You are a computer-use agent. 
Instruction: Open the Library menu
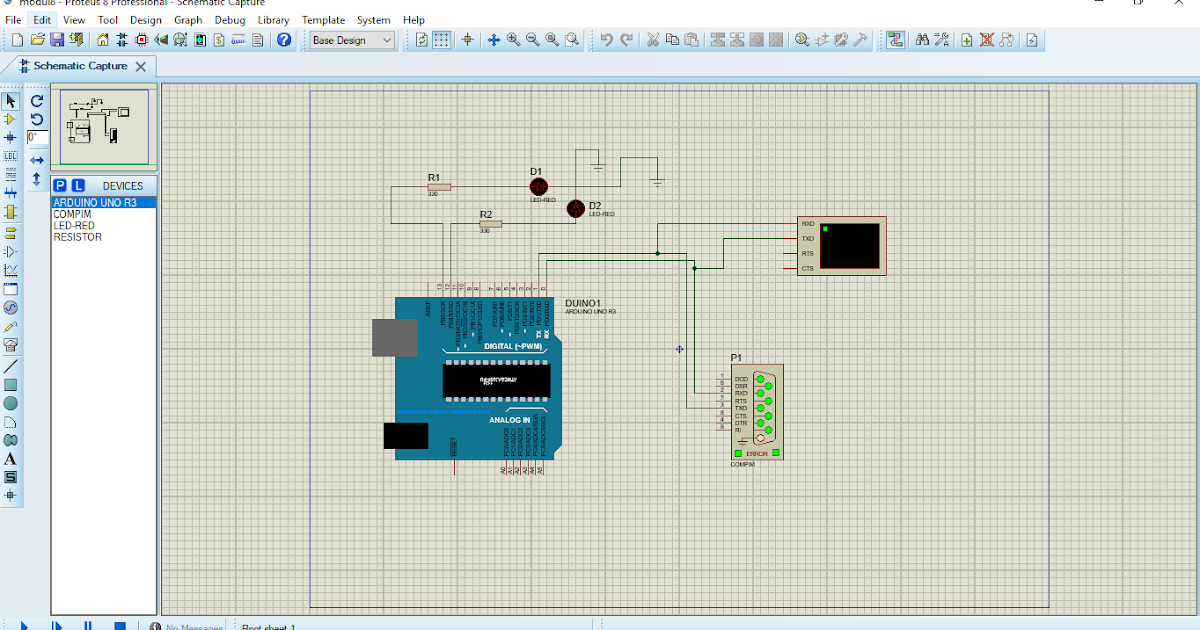273,19
